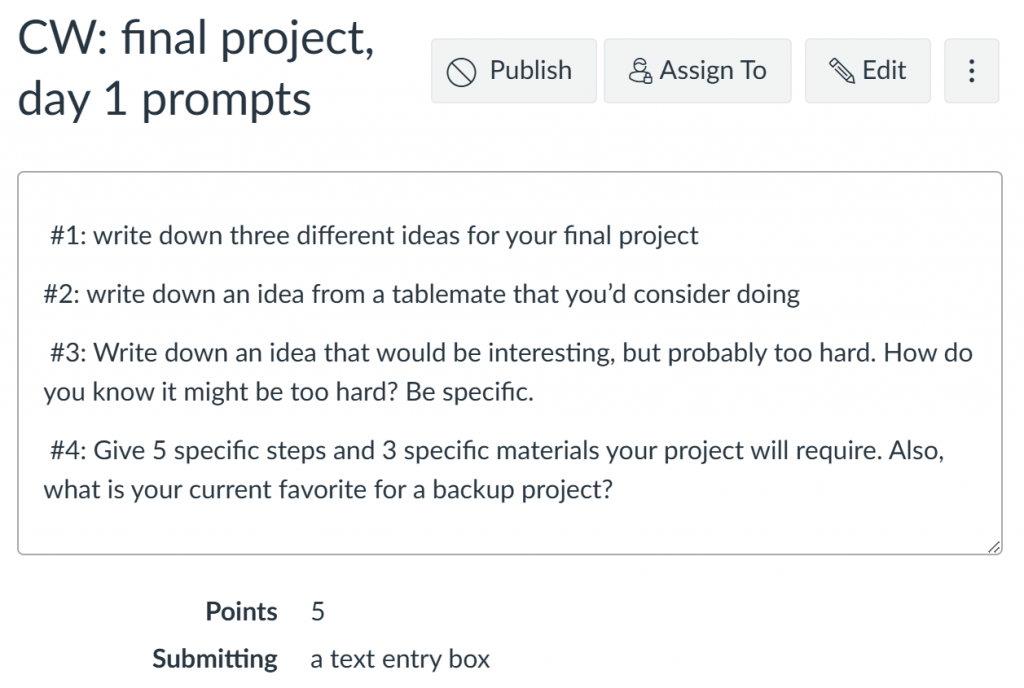Open Assign To settings via its label

712,70
